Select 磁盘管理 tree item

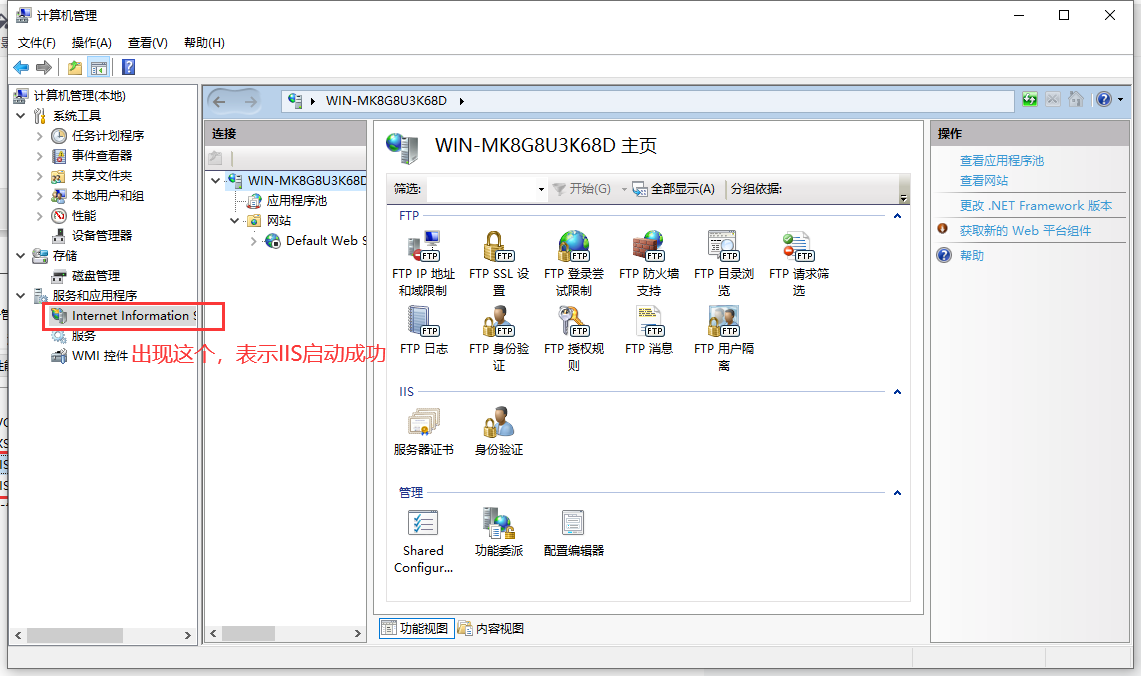tap(86, 276)
